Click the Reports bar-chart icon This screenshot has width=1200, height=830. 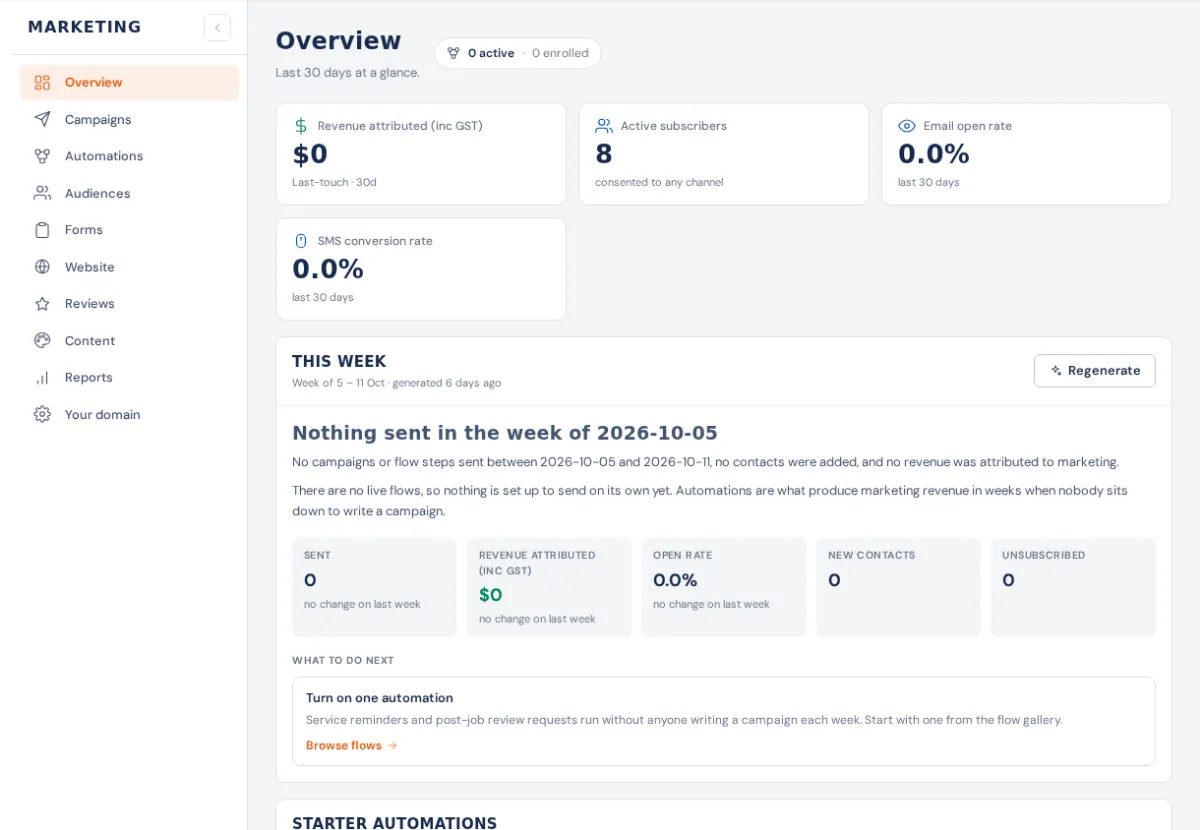(42, 378)
